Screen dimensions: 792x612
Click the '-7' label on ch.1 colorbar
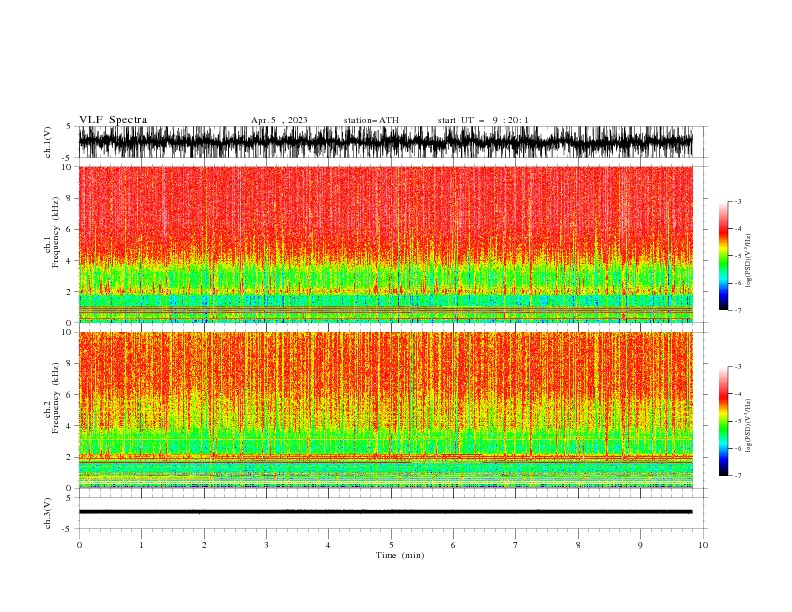(737, 310)
